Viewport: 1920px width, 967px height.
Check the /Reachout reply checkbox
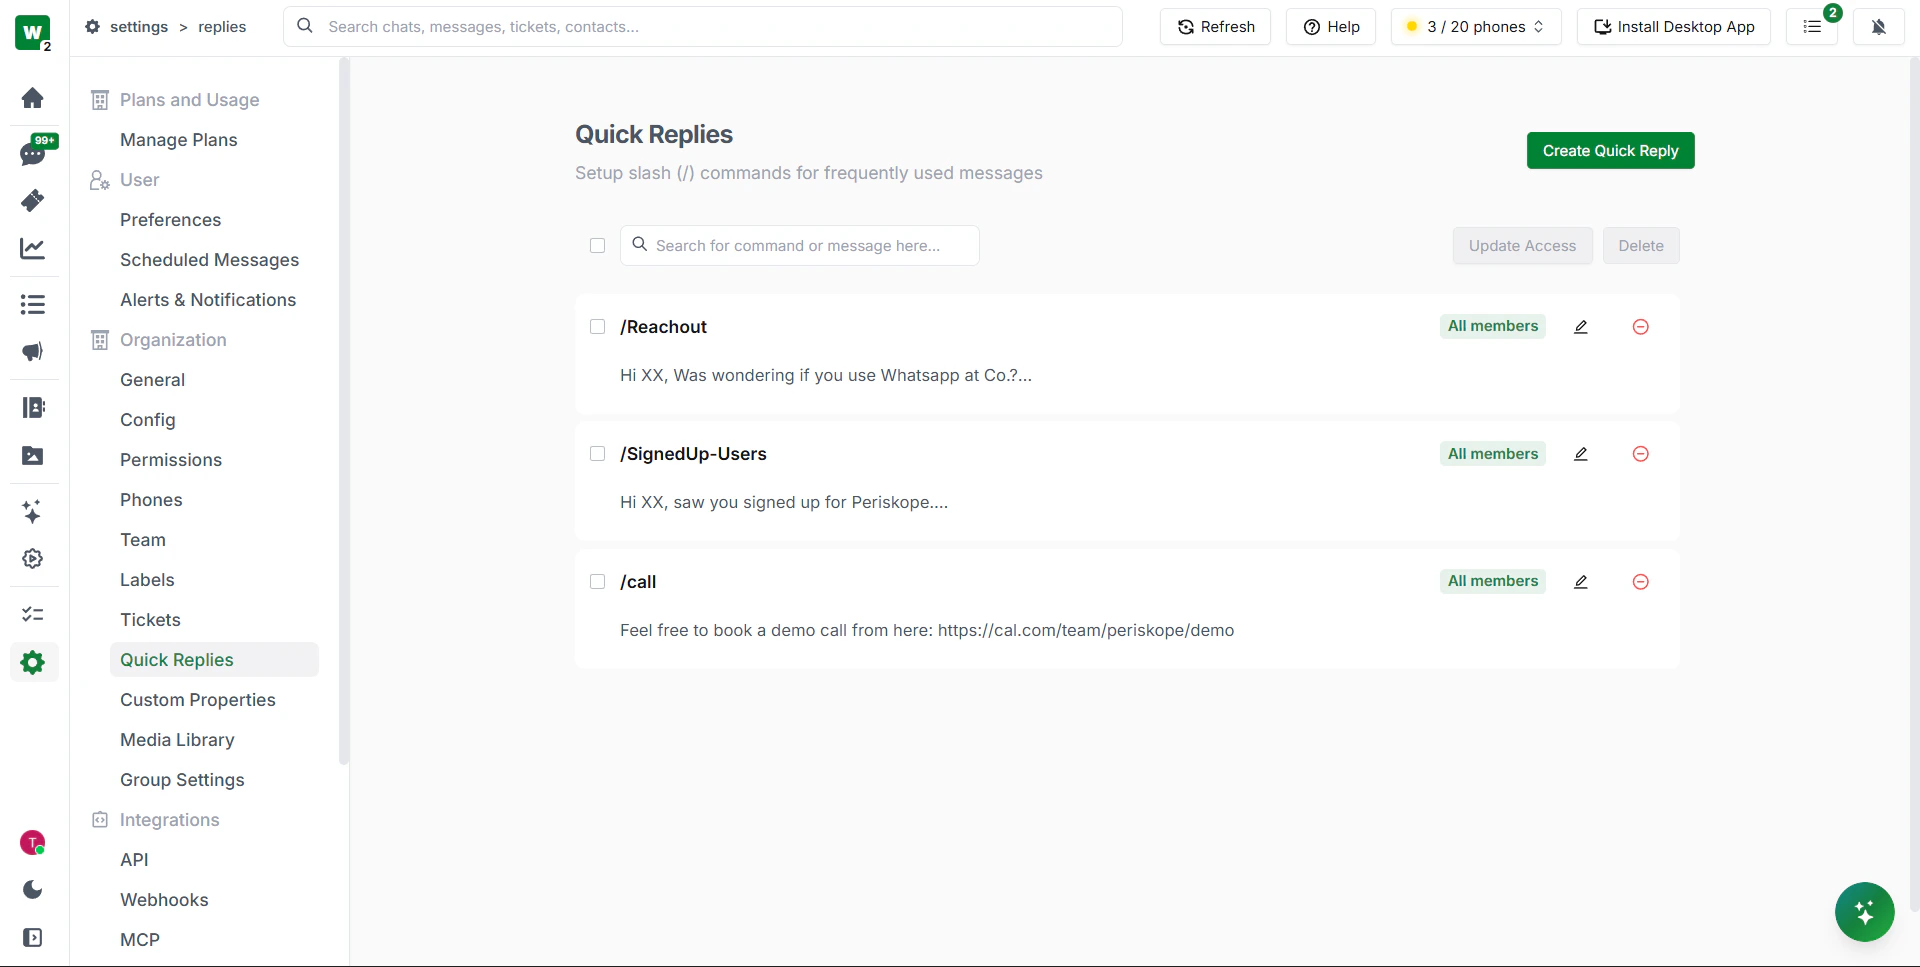coord(598,327)
